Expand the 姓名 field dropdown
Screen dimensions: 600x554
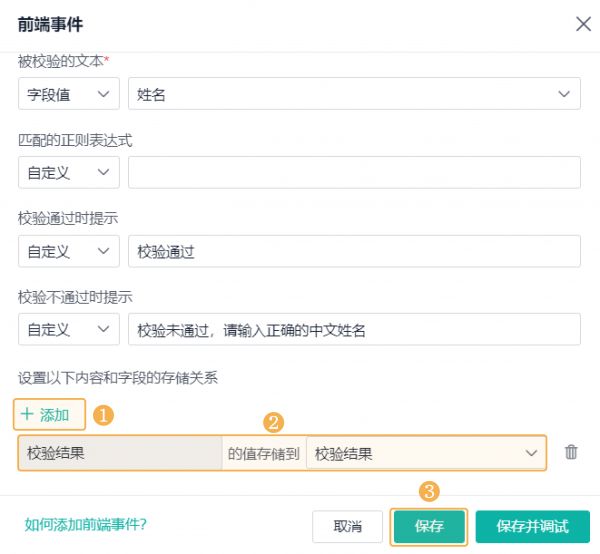pyautogui.click(x=354, y=94)
